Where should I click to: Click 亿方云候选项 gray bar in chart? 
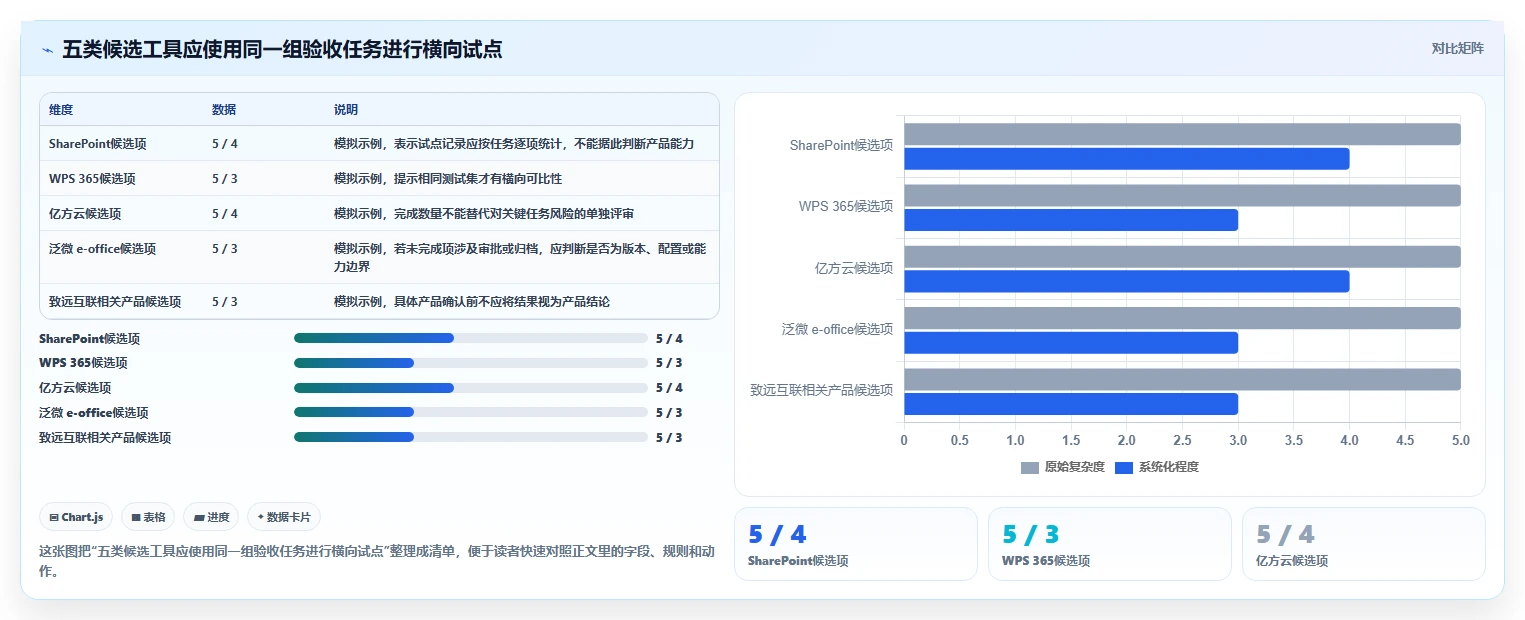(1183, 257)
